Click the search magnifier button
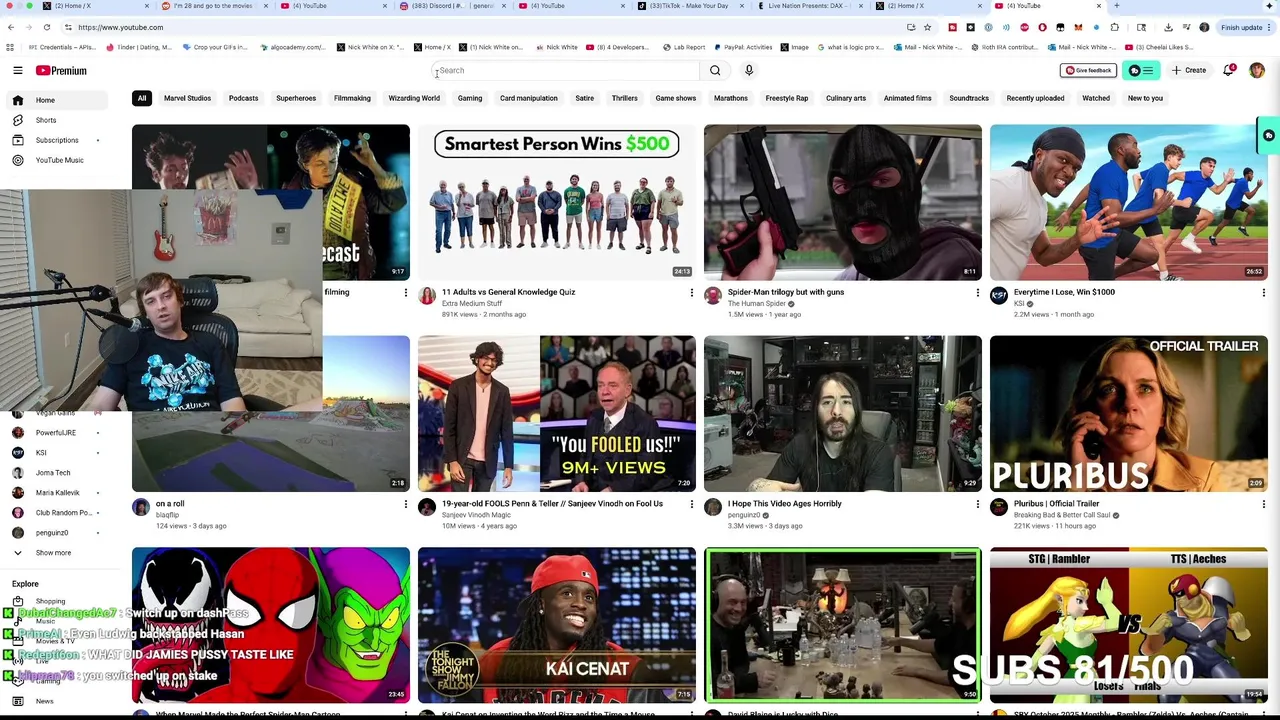 715,70
